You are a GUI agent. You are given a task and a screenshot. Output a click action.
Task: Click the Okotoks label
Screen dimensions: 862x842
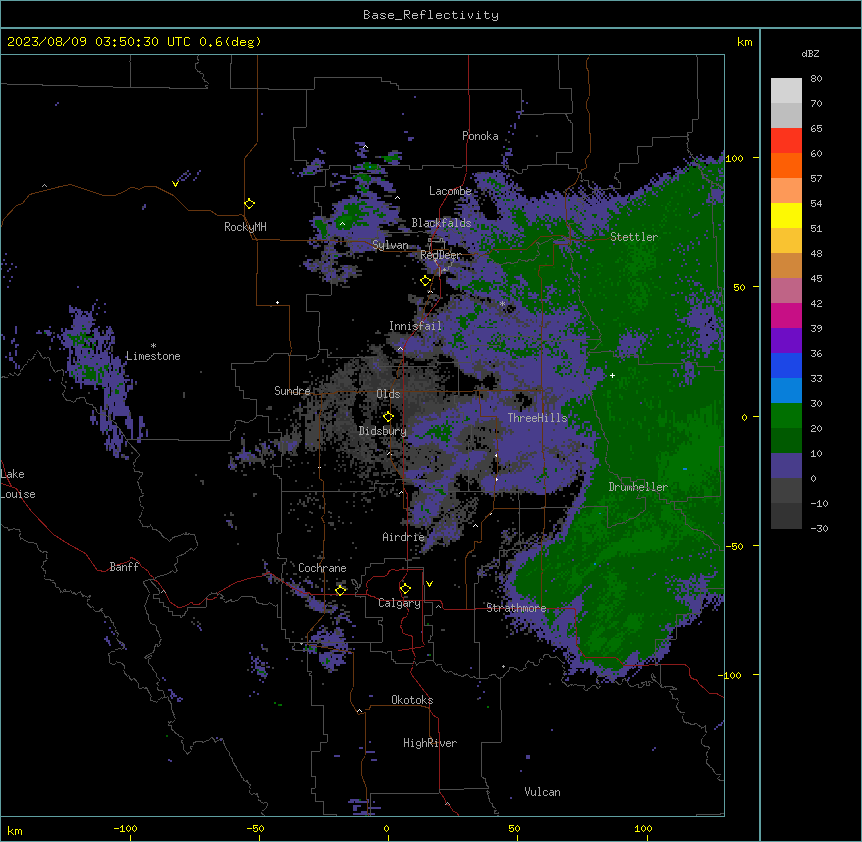[412, 700]
